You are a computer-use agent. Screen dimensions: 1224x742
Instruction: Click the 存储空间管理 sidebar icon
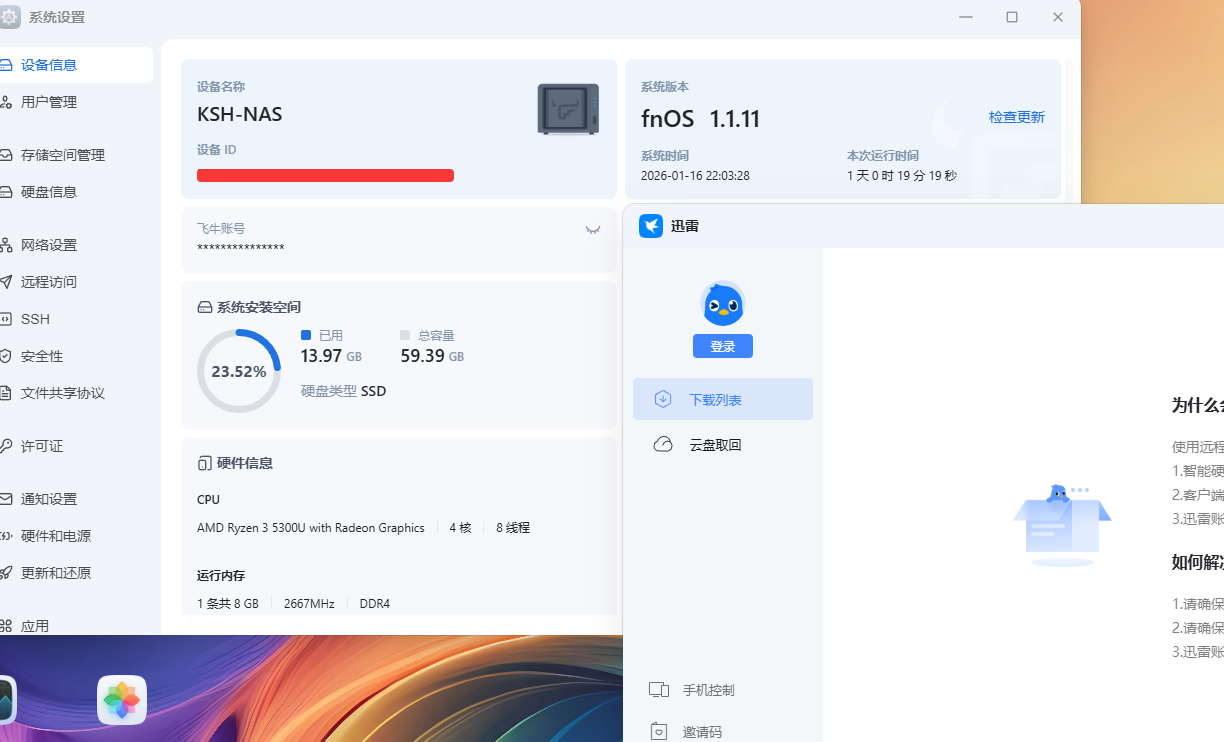tap(5, 155)
